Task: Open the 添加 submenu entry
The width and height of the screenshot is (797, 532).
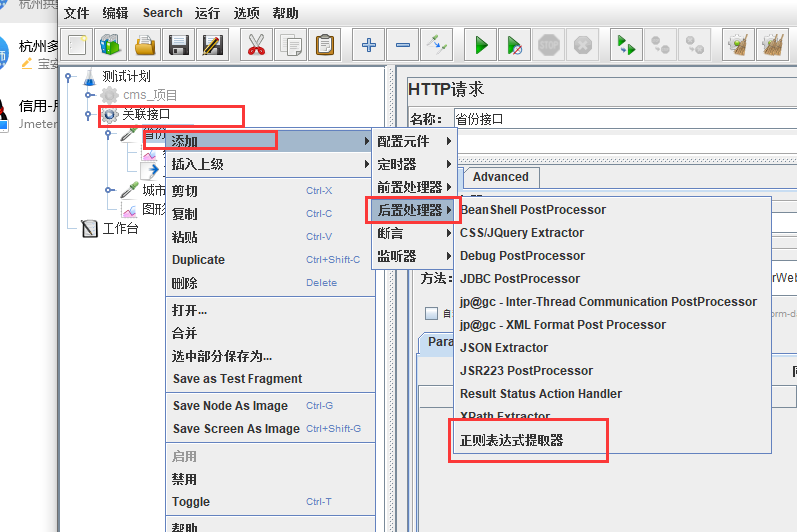Action: click(269, 141)
